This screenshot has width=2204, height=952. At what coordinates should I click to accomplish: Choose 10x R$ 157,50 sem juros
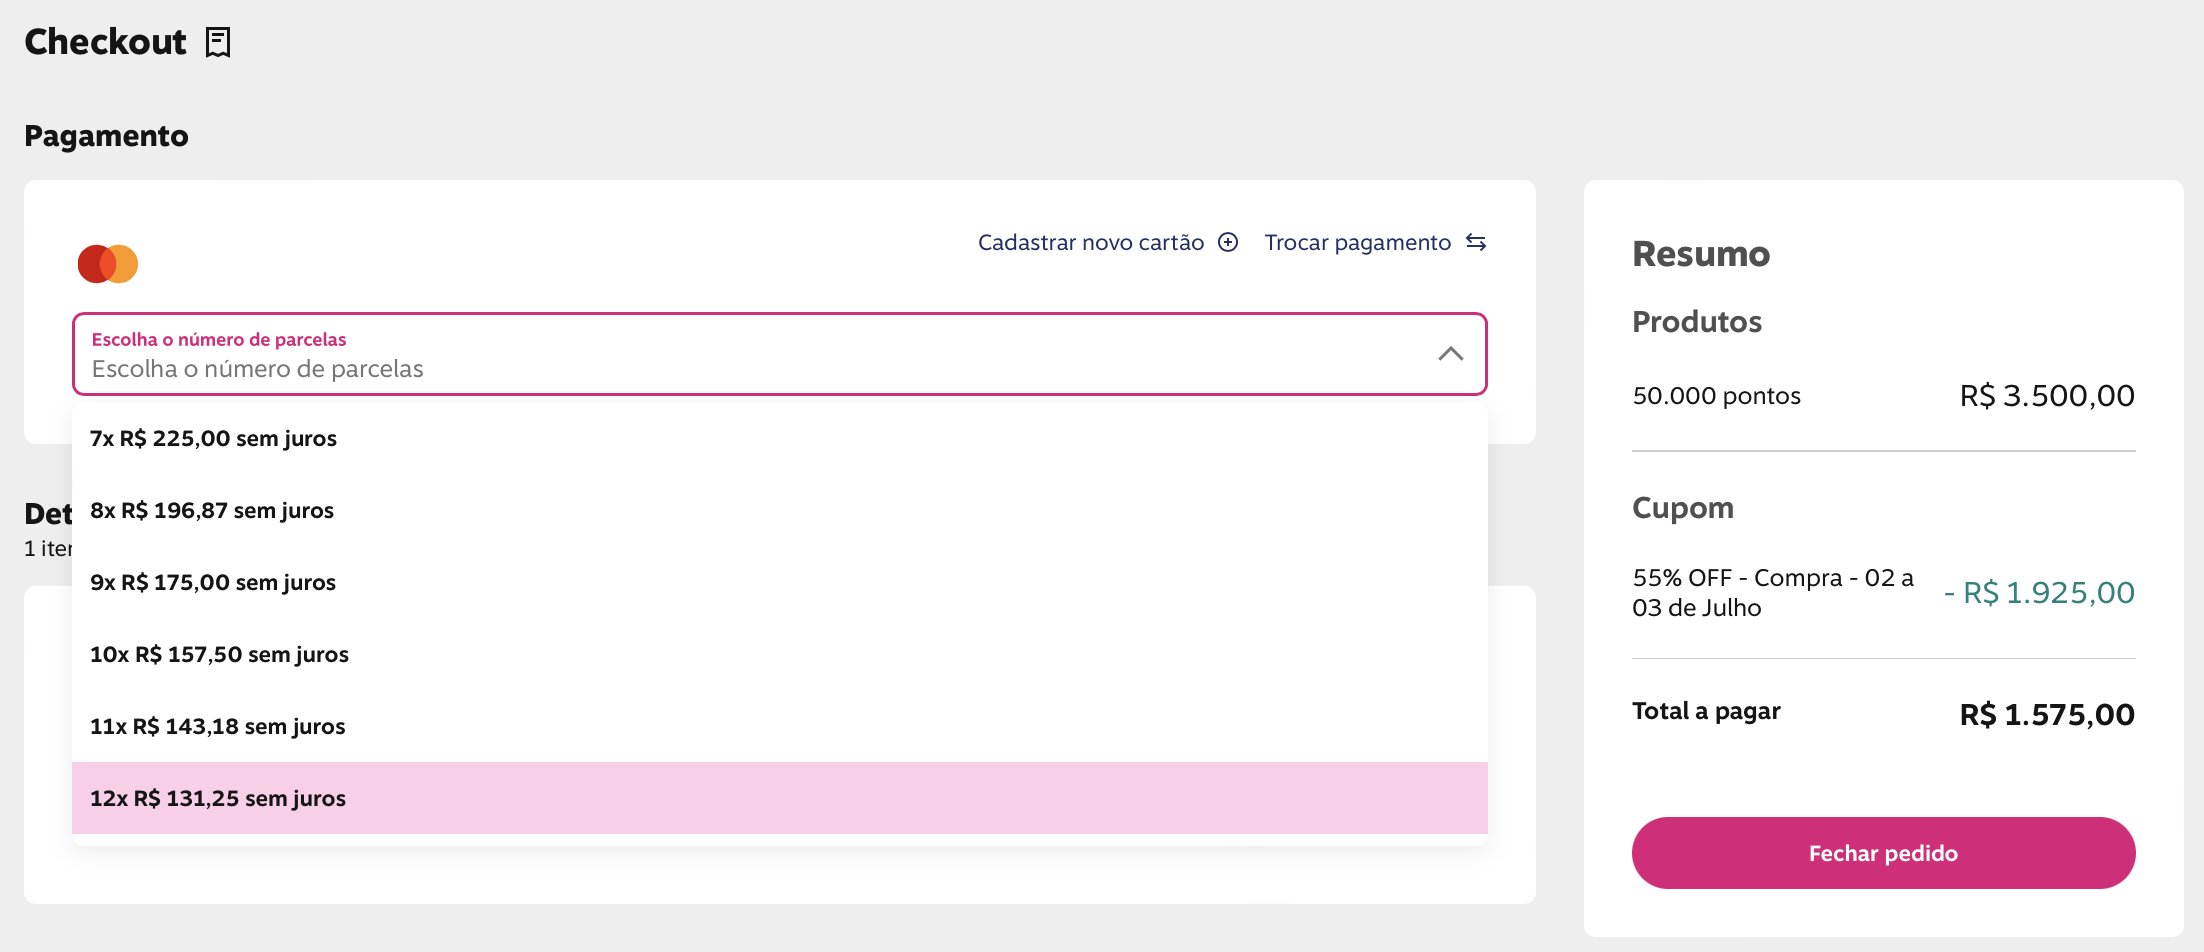780,654
